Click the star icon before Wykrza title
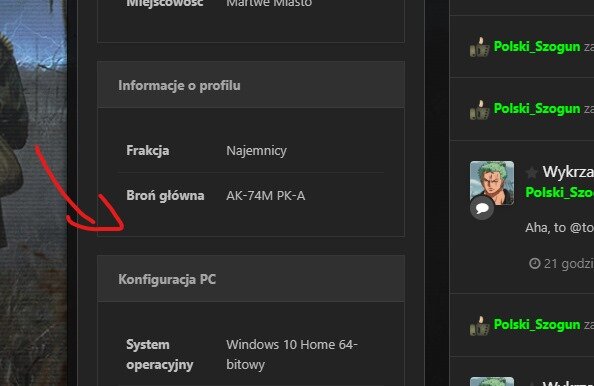The height and width of the screenshot is (386, 594). (531, 173)
